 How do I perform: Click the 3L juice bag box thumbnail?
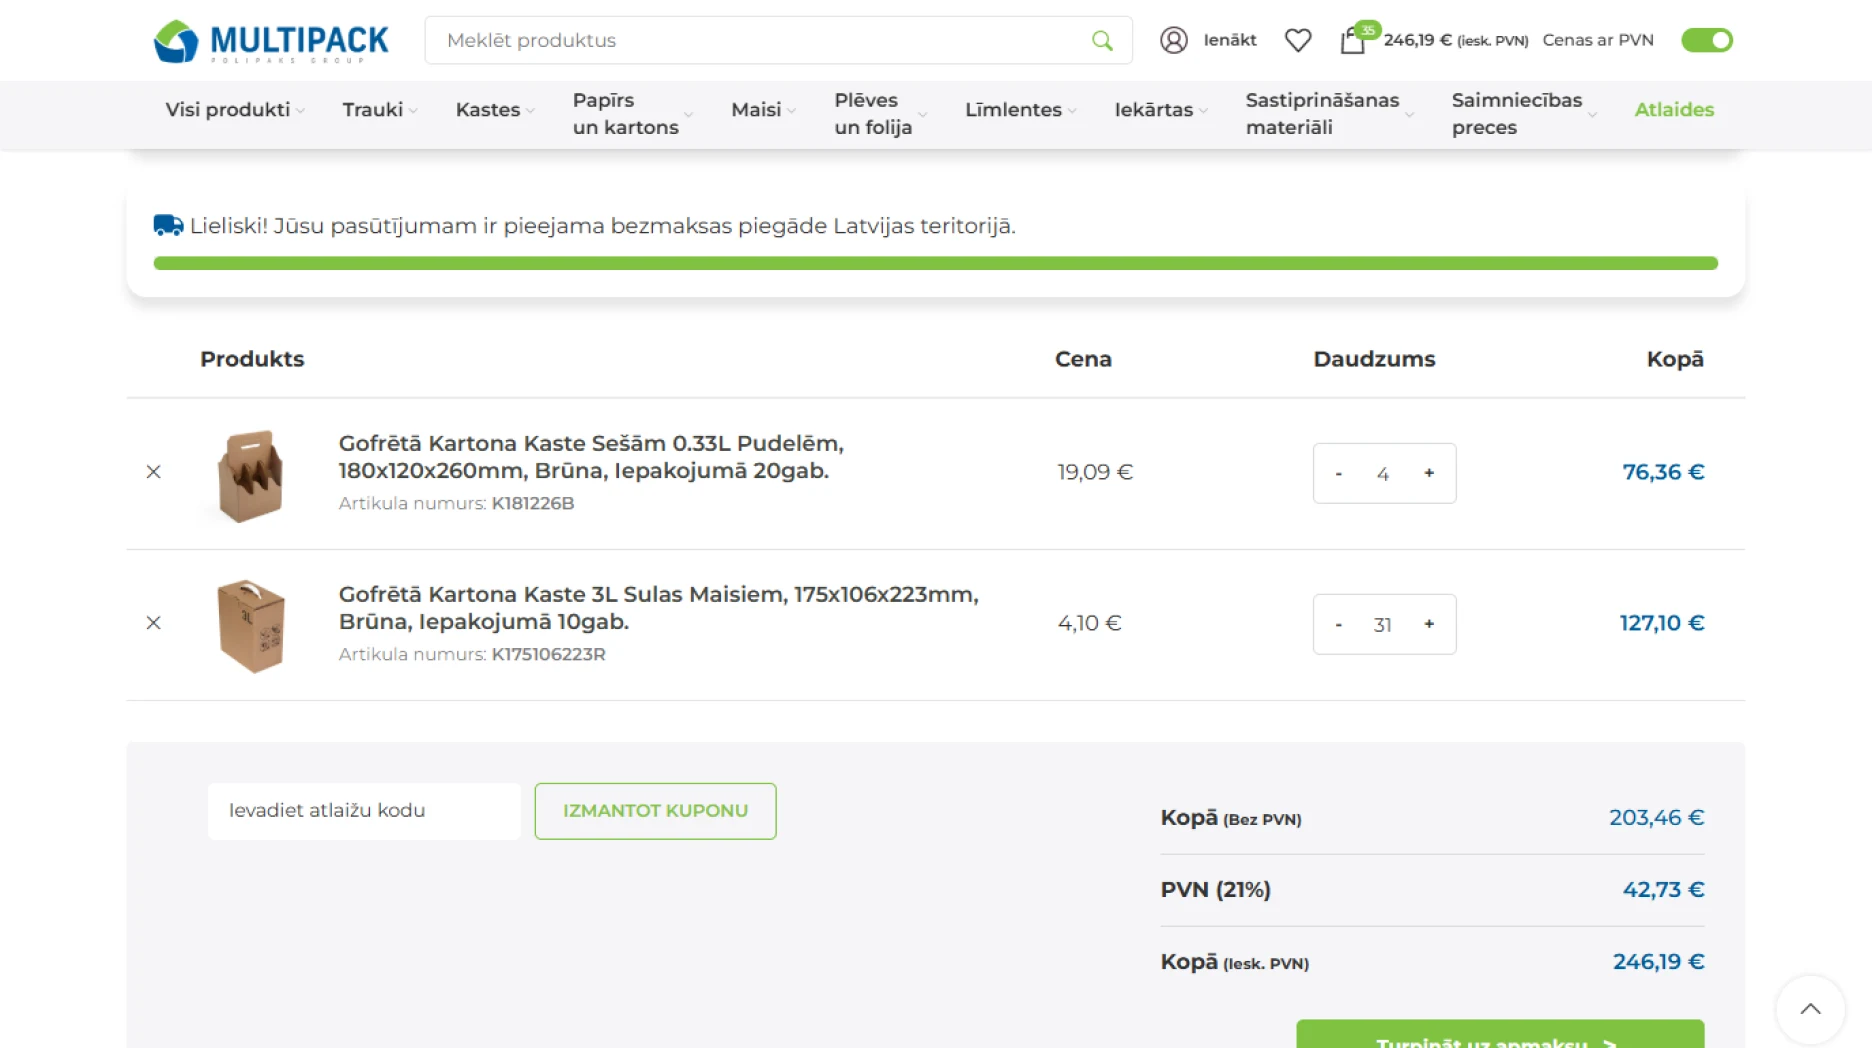tap(251, 626)
